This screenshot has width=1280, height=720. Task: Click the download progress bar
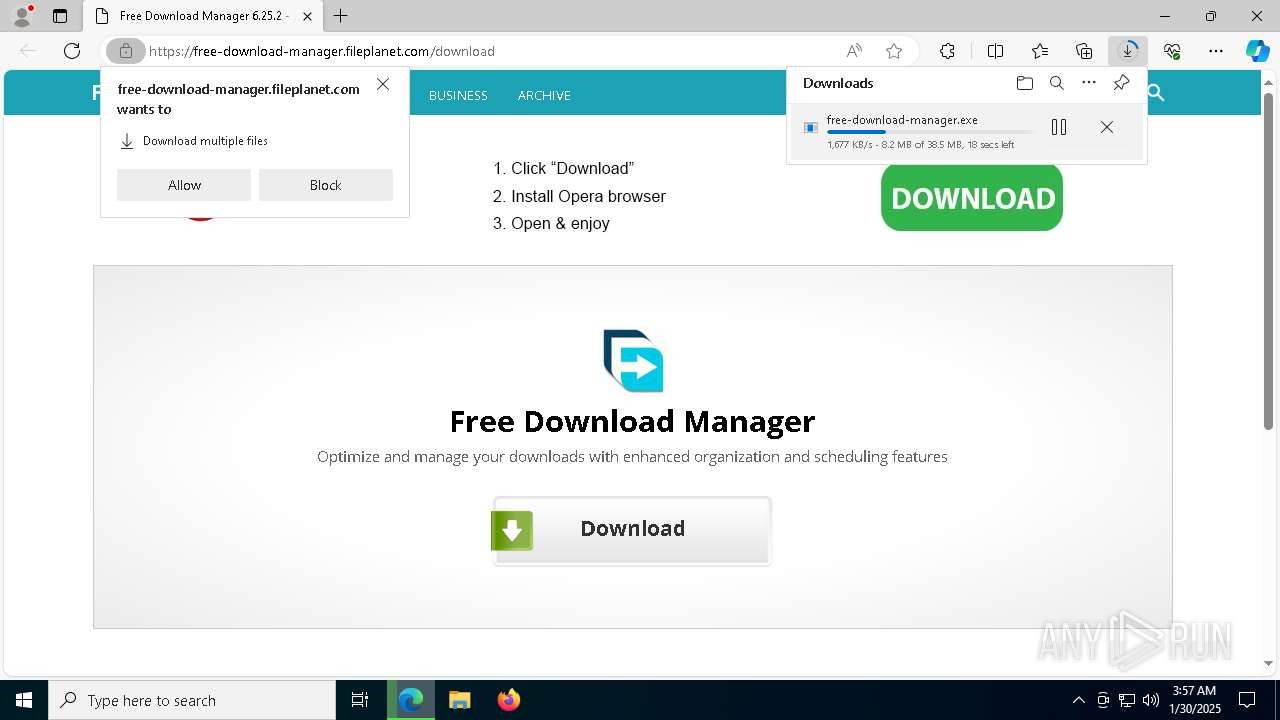point(930,132)
